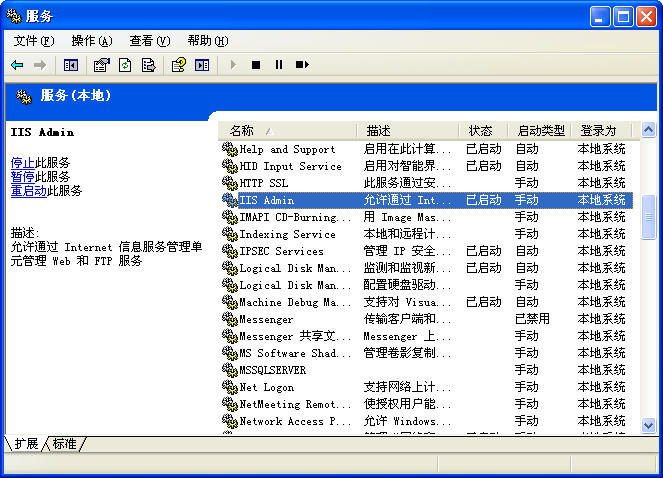Click the gear icon for IPSEC Services
This screenshot has height=478, width=663.
[x=230, y=251]
